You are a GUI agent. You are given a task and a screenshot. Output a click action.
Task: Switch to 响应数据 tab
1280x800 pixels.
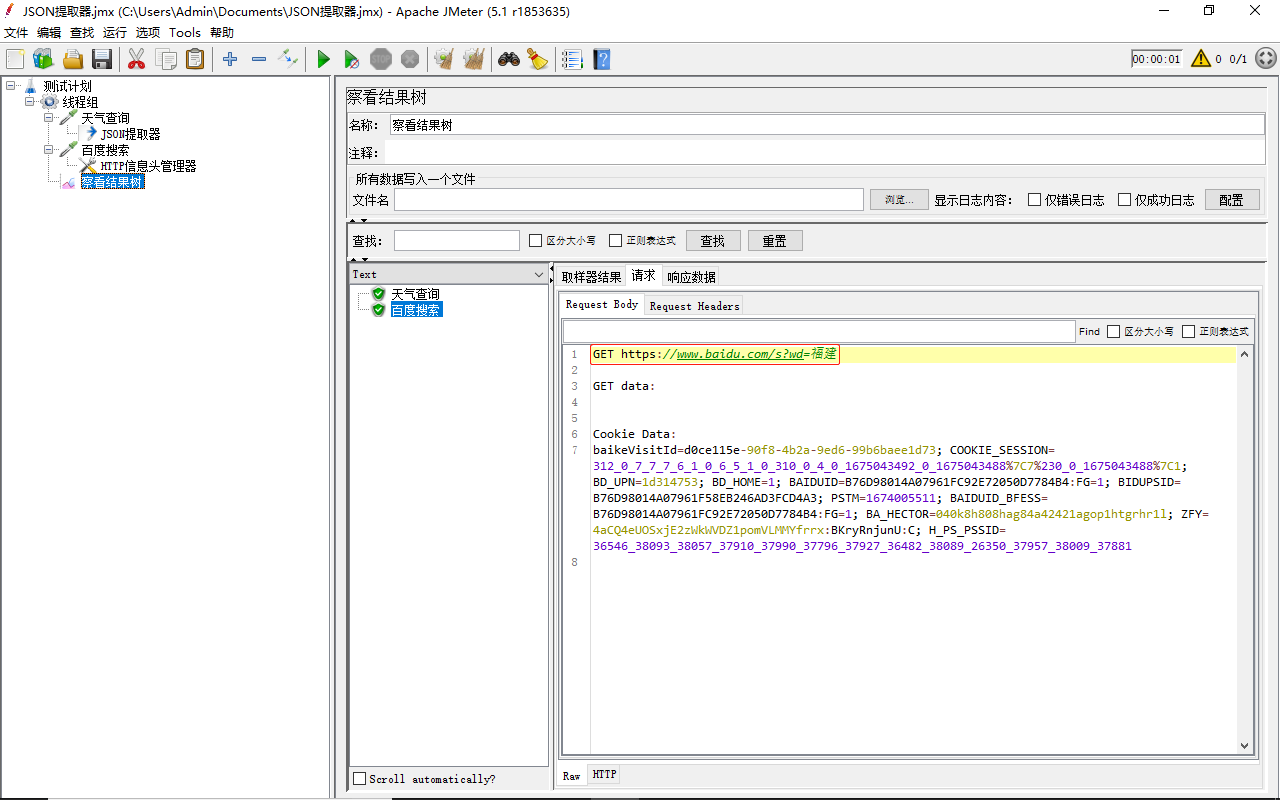(691, 277)
